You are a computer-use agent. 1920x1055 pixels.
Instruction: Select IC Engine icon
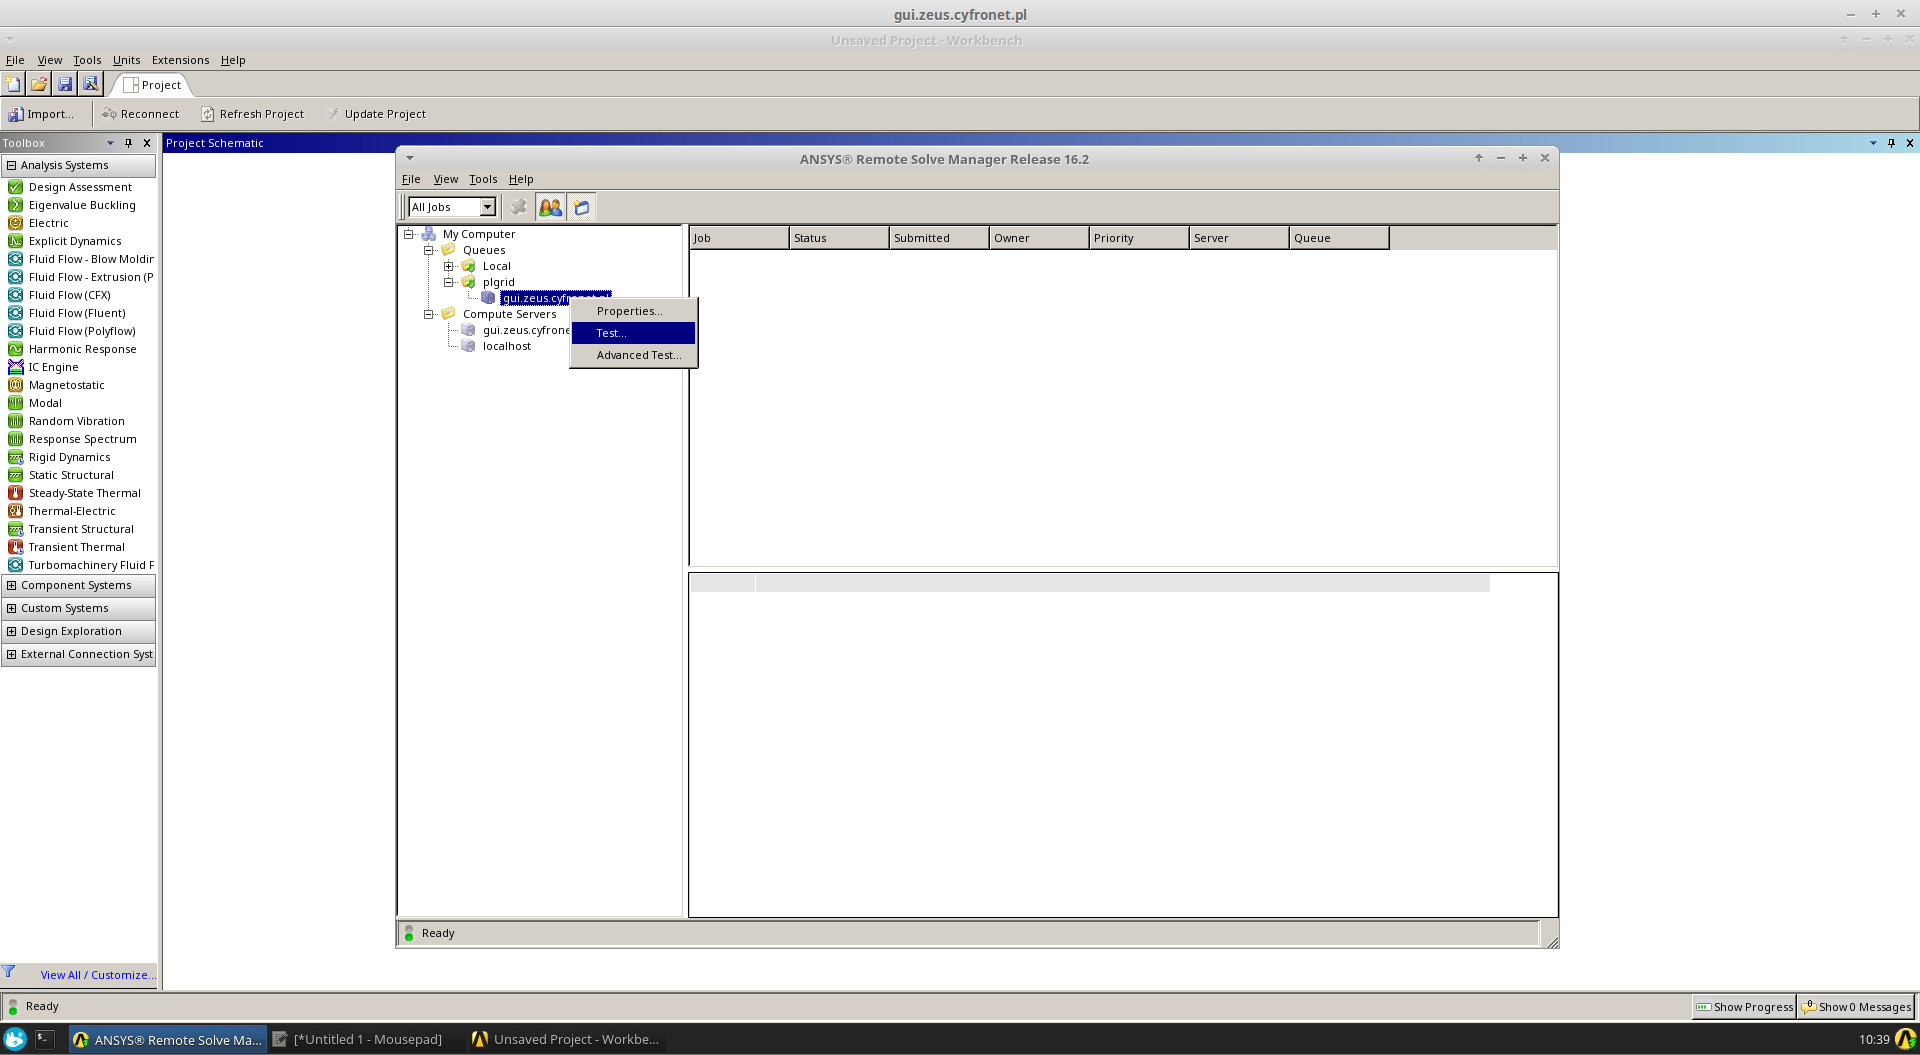point(15,367)
